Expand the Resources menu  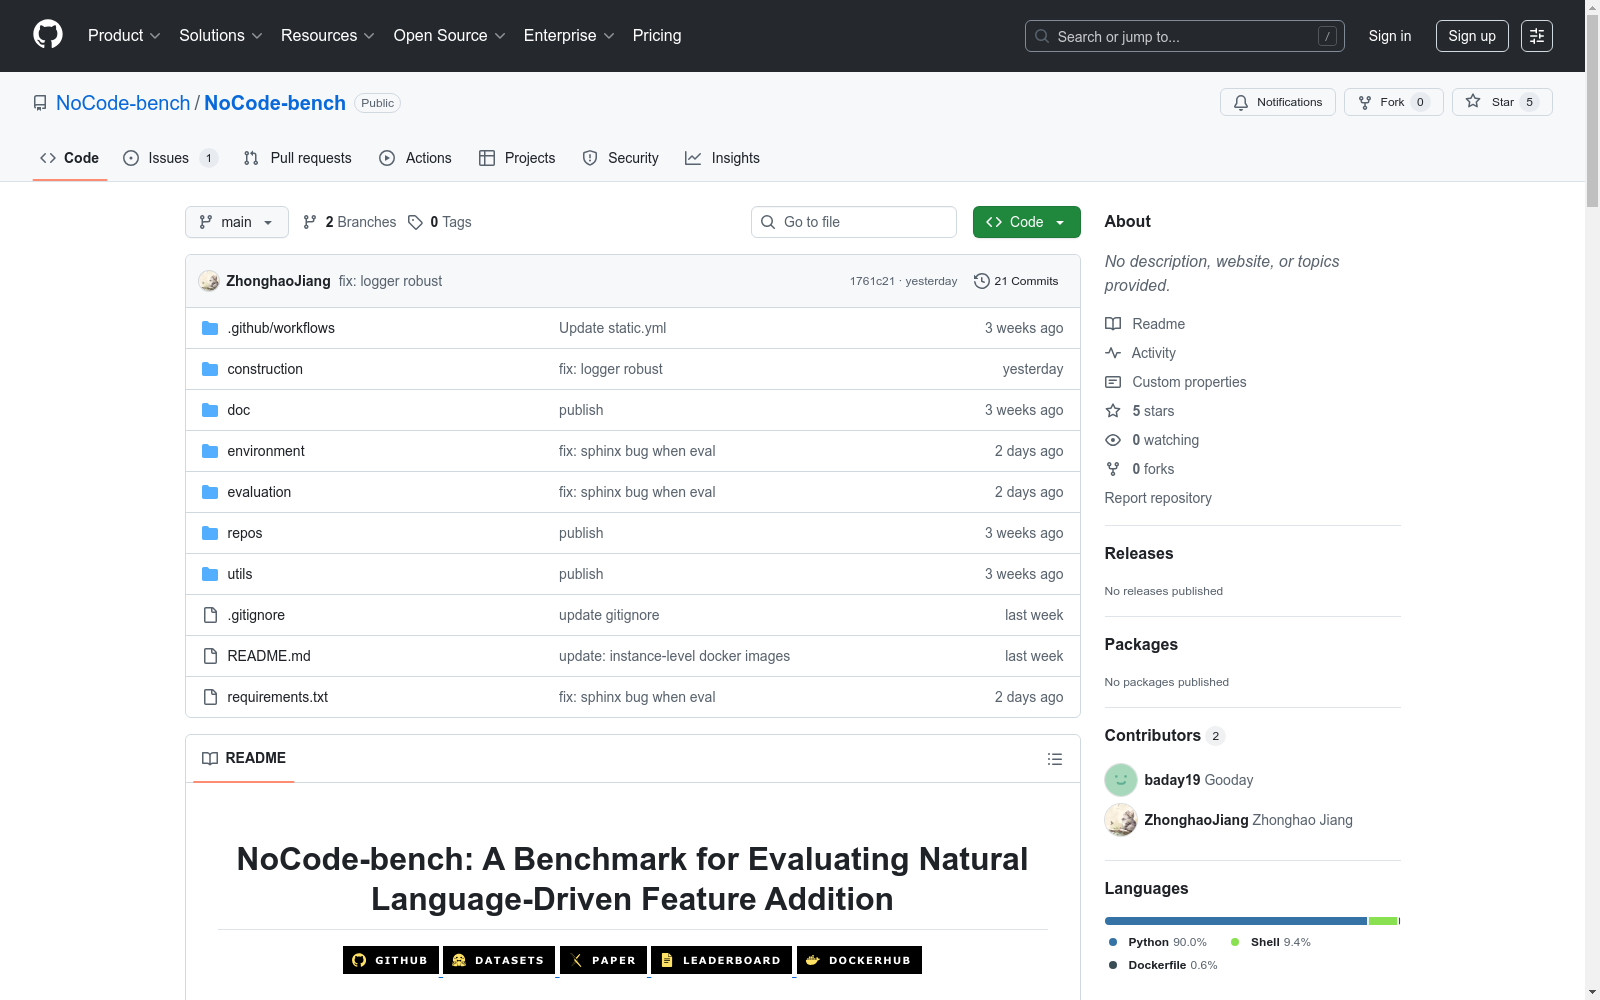click(328, 35)
